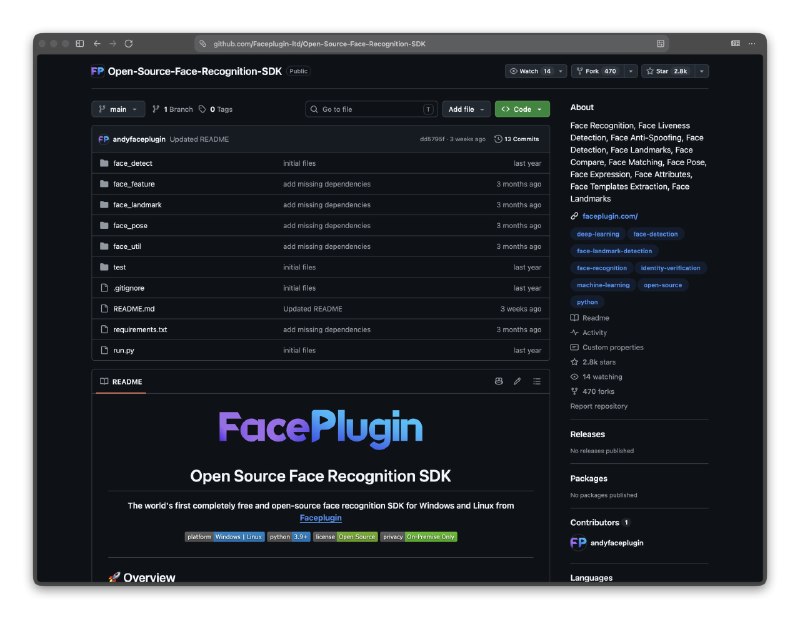Select the python topic tag
The height and width of the screenshot is (619, 800).
[587, 302]
